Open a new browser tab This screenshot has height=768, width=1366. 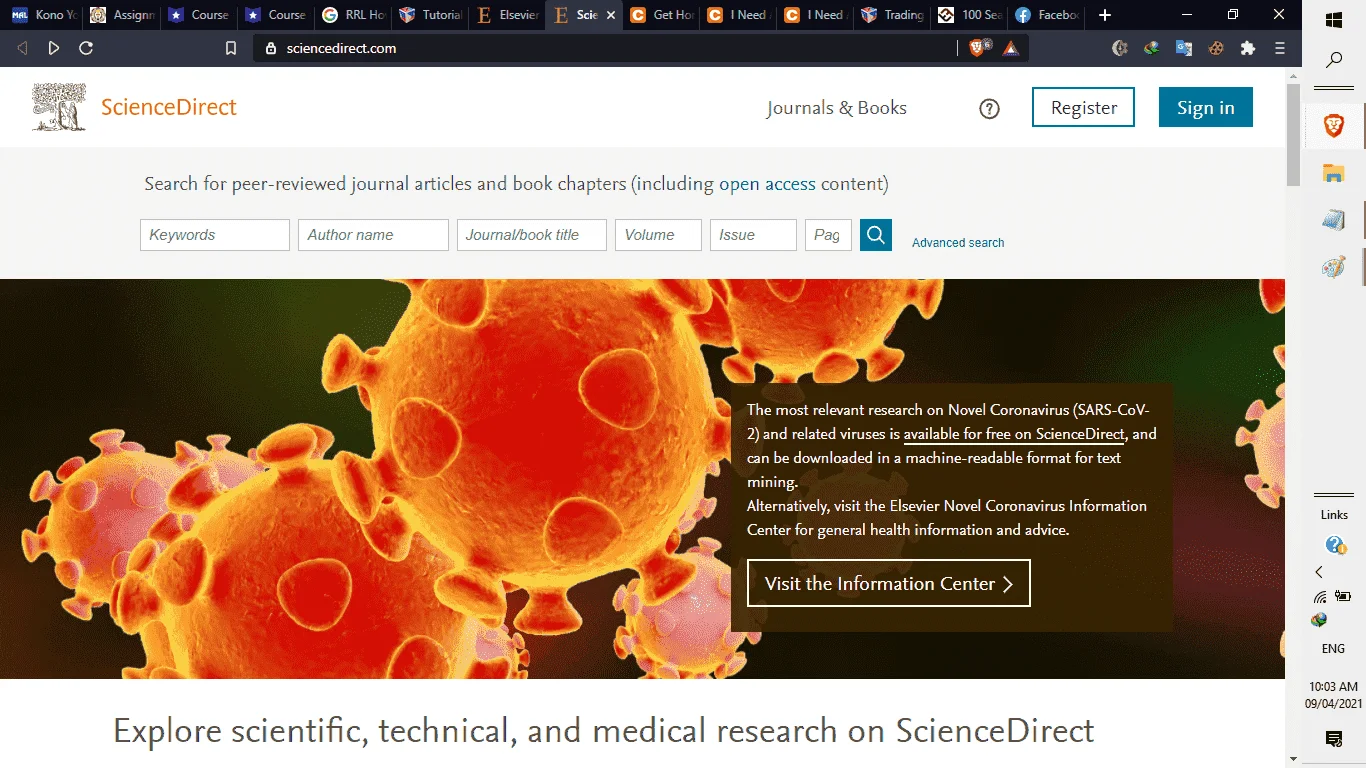coord(1104,15)
